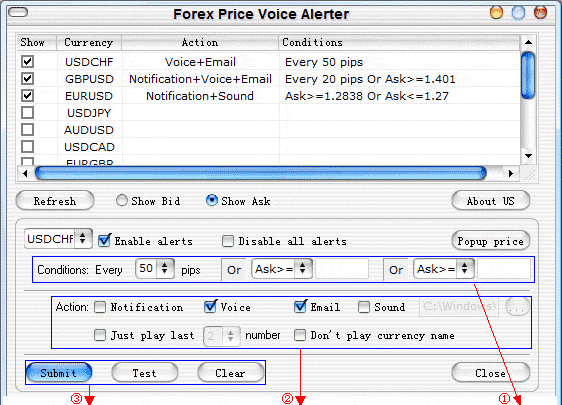Select the Show Bid radio button
562x405 pixels.
(x=122, y=200)
